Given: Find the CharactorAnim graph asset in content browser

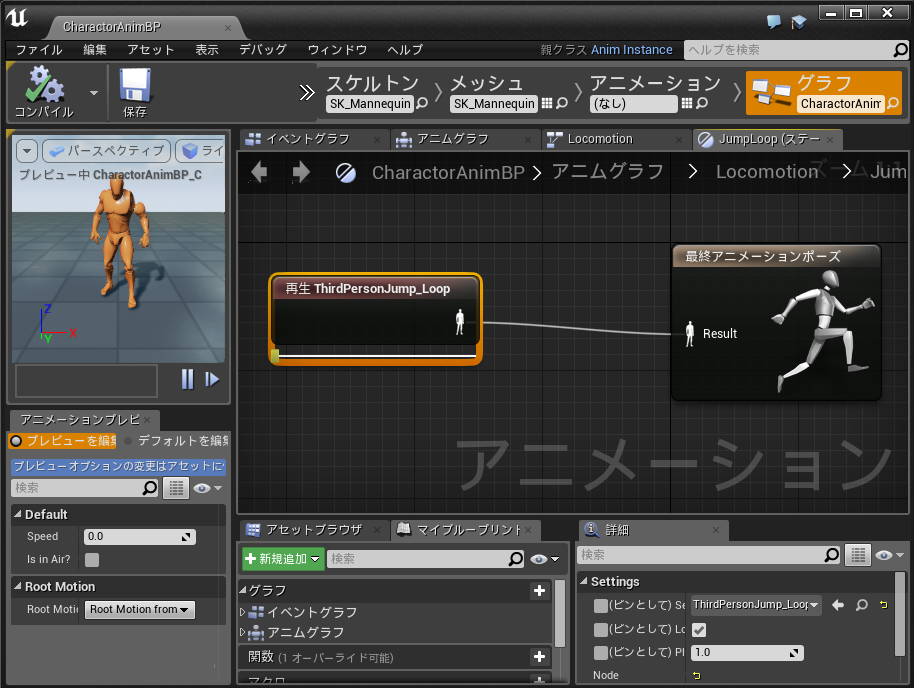Looking at the screenshot, I should (x=893, y=103).
